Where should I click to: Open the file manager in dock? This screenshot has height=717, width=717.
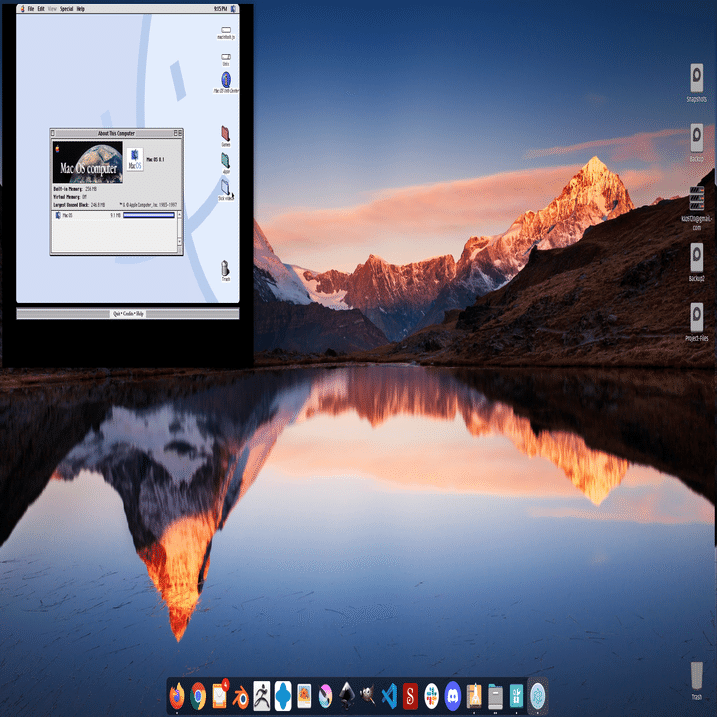click(x=495, y=696)
